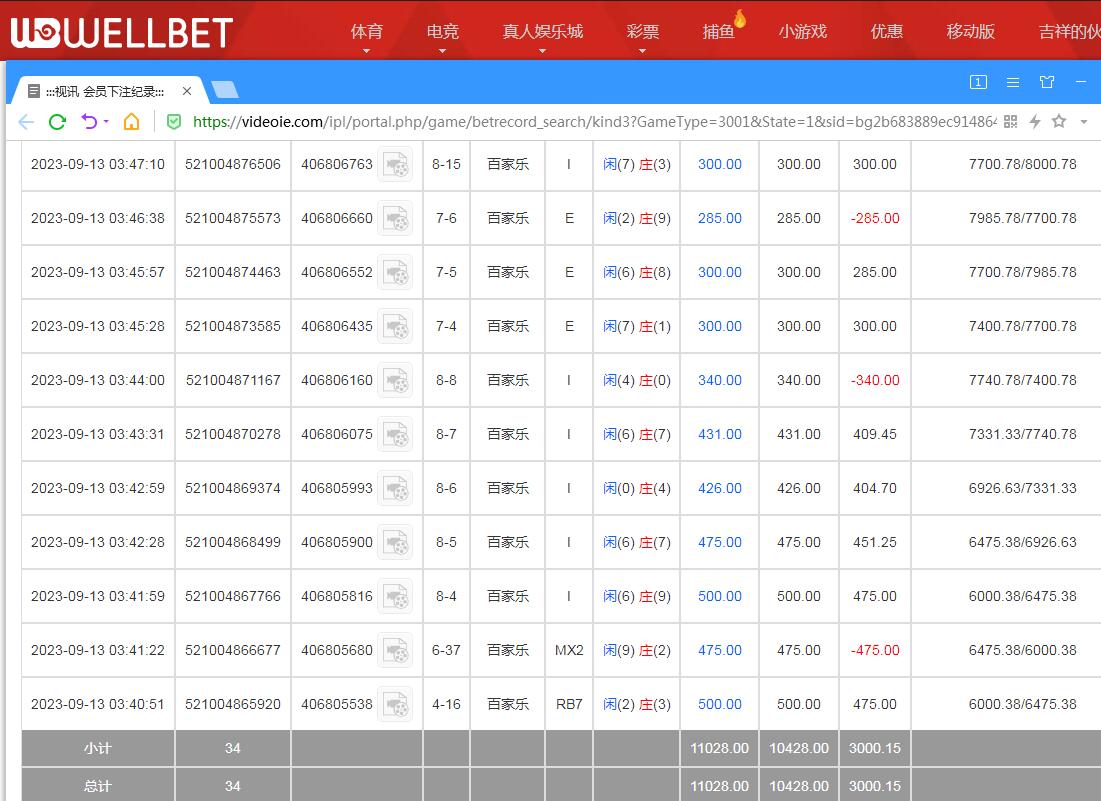
Task: Click the QR code icon in address bar
Action: tap(1010, 121)
